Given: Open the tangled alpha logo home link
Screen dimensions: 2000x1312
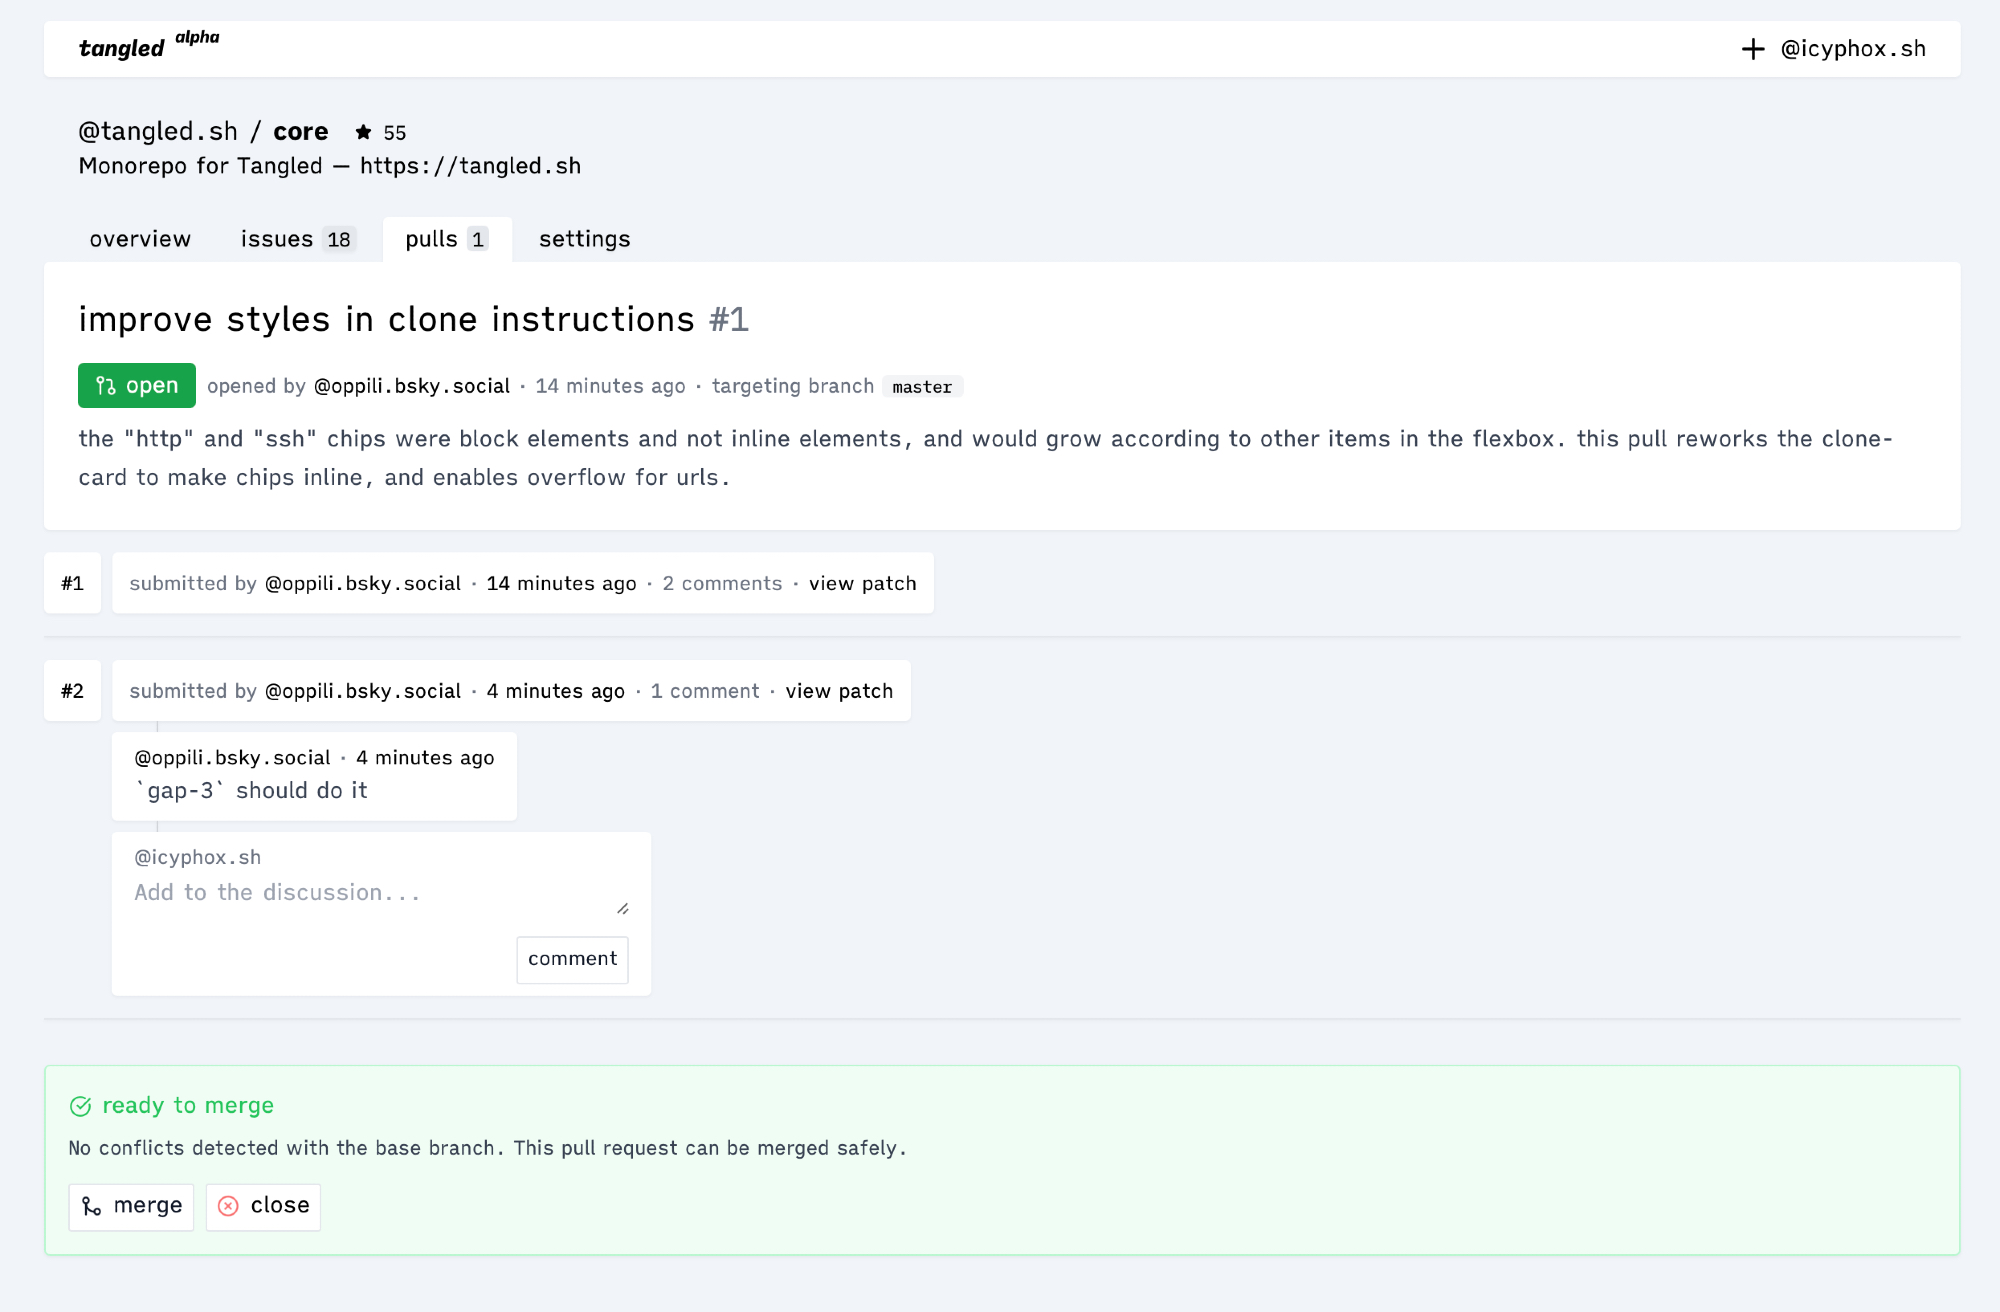Looking at the screenshot, I should (x=122, y=48).
